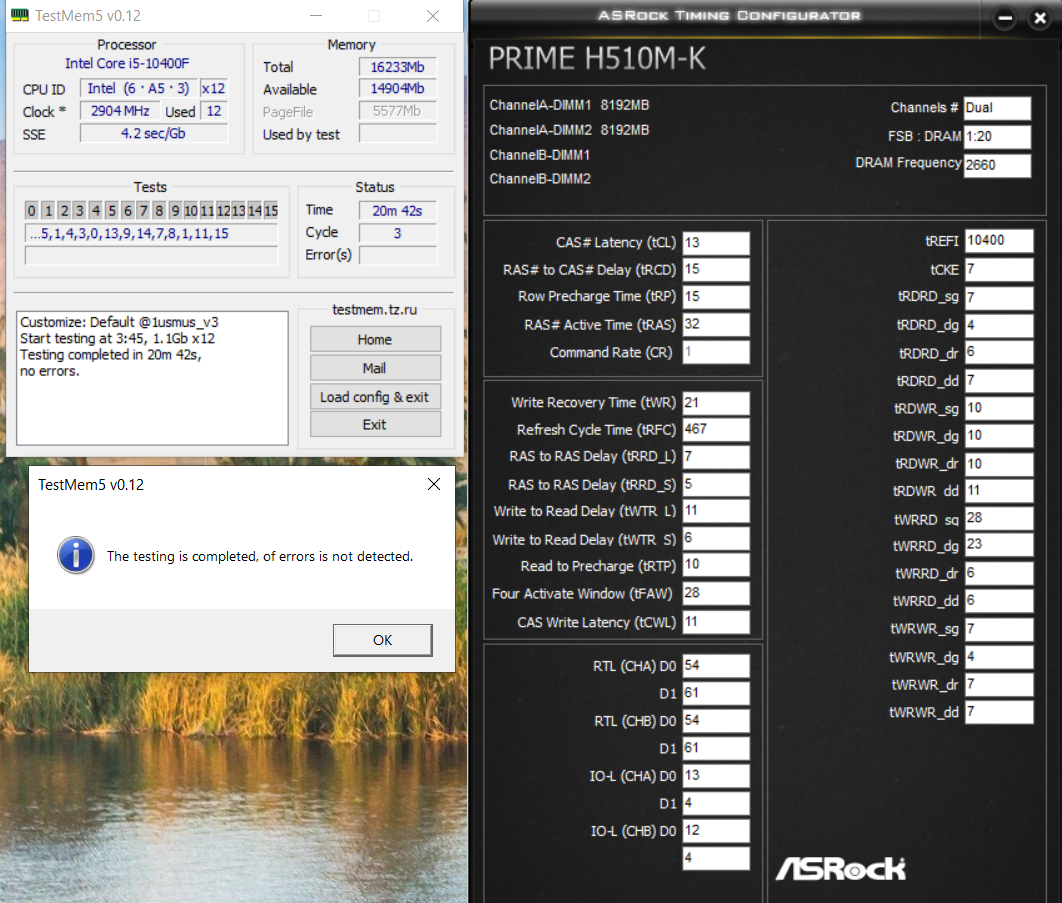Screen dimensions: 1062x903
Task: Click the Channels # field showing Dual
Action: (x=997, y=108)
